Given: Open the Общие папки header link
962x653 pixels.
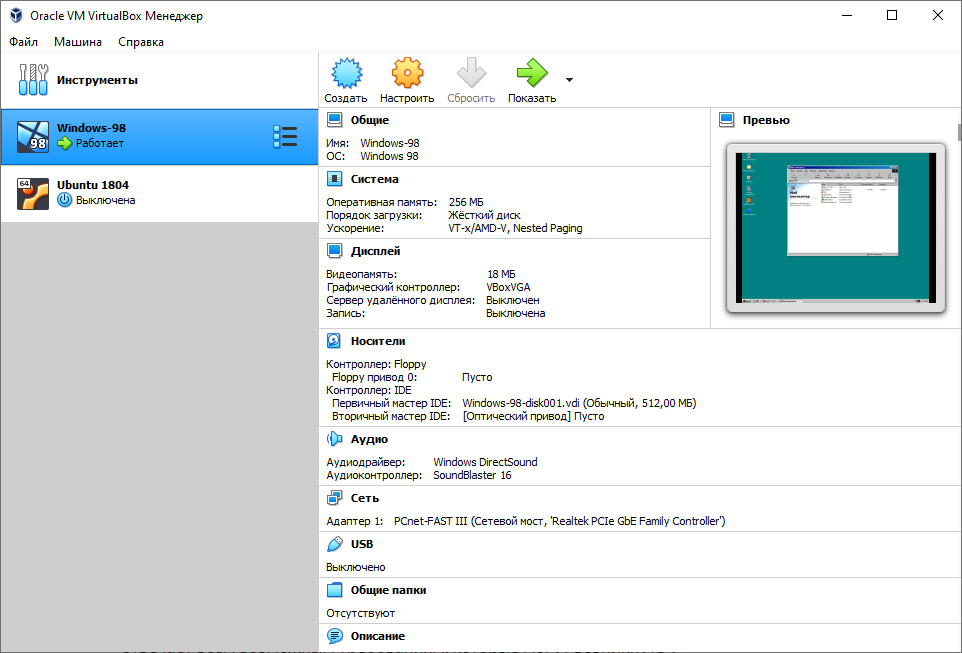Looking at the screenshot, I should [x=388, y=590].
